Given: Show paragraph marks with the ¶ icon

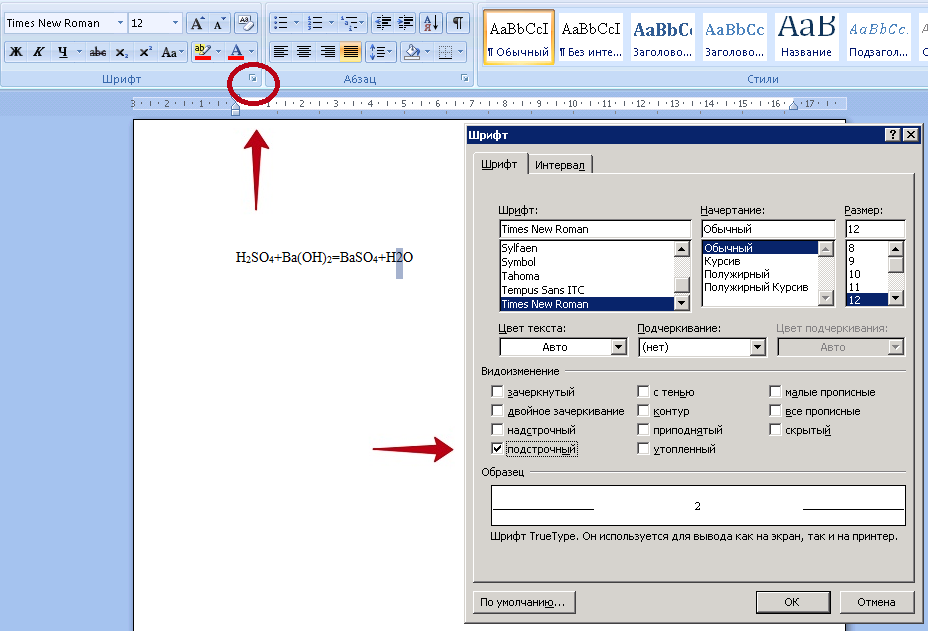Looking at the screenshot, I should (457, 23).
